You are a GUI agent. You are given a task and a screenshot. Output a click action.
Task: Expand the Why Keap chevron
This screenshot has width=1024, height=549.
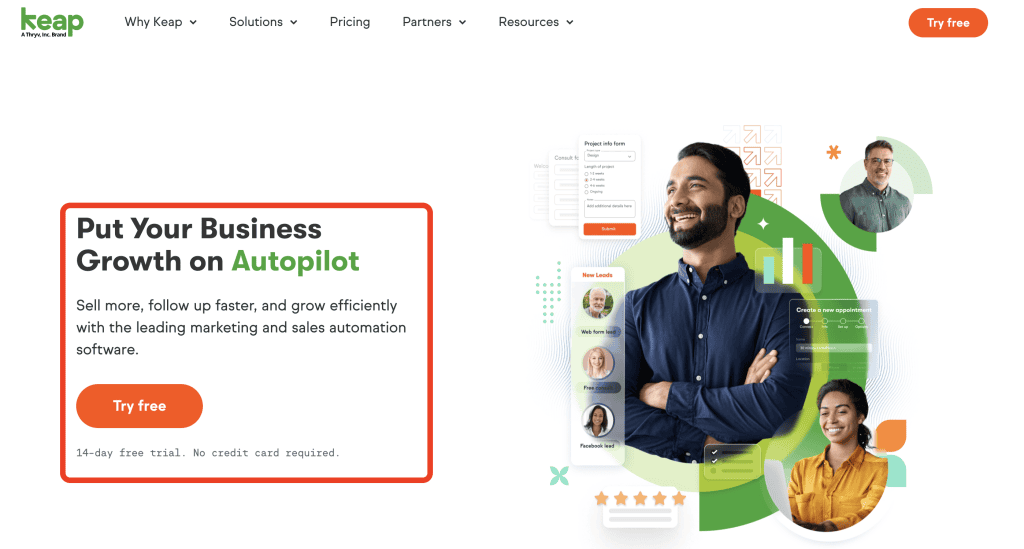(193, 22)
